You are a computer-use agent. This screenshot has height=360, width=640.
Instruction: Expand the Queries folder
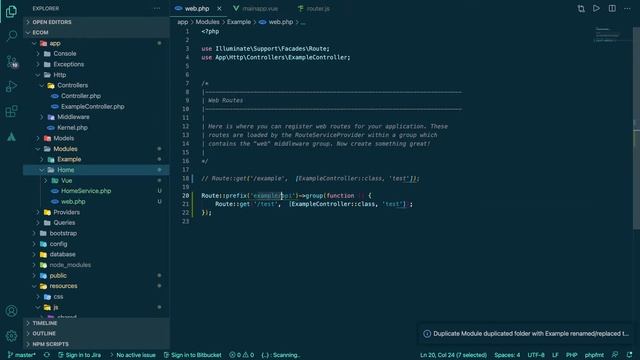(x=96, y=223)
